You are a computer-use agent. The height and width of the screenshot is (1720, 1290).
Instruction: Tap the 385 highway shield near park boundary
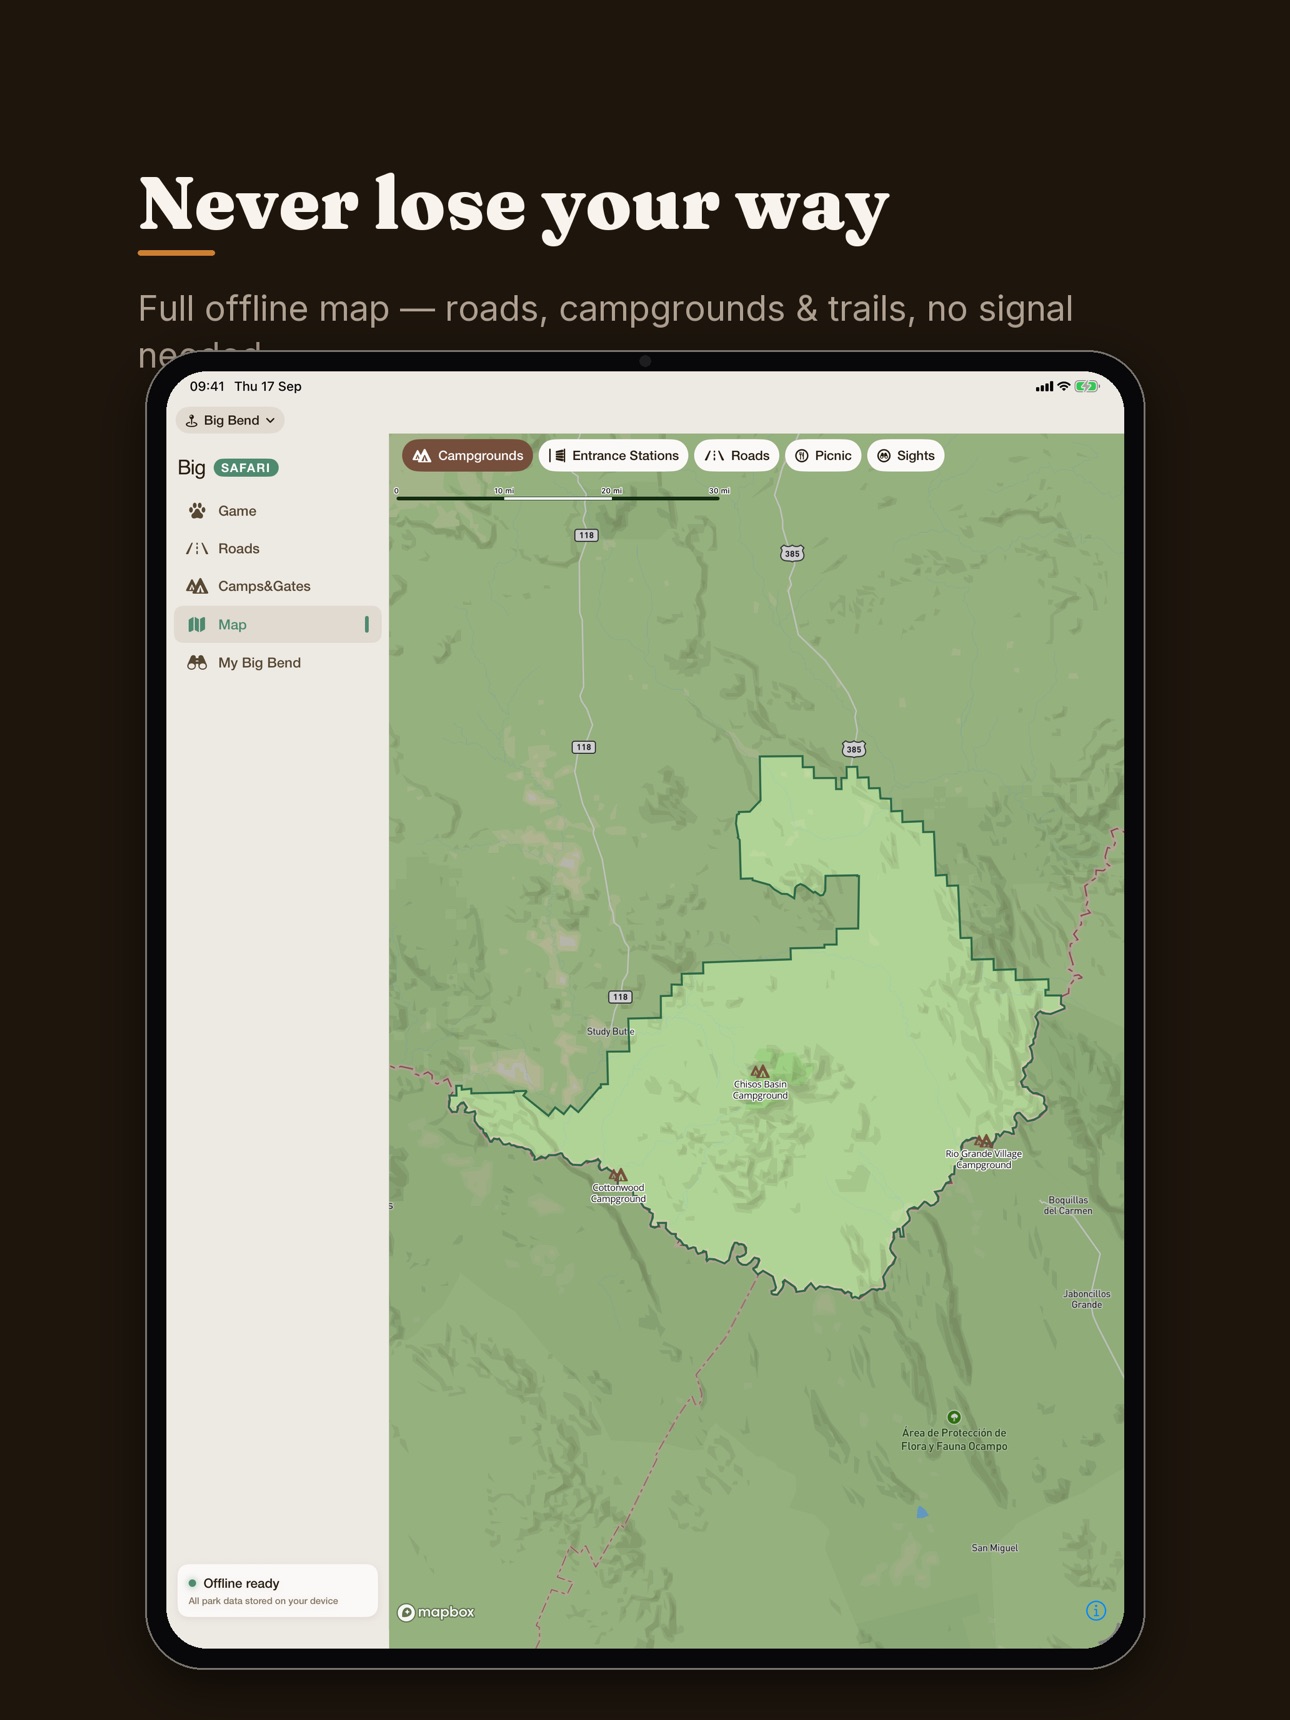click(853, 749)
